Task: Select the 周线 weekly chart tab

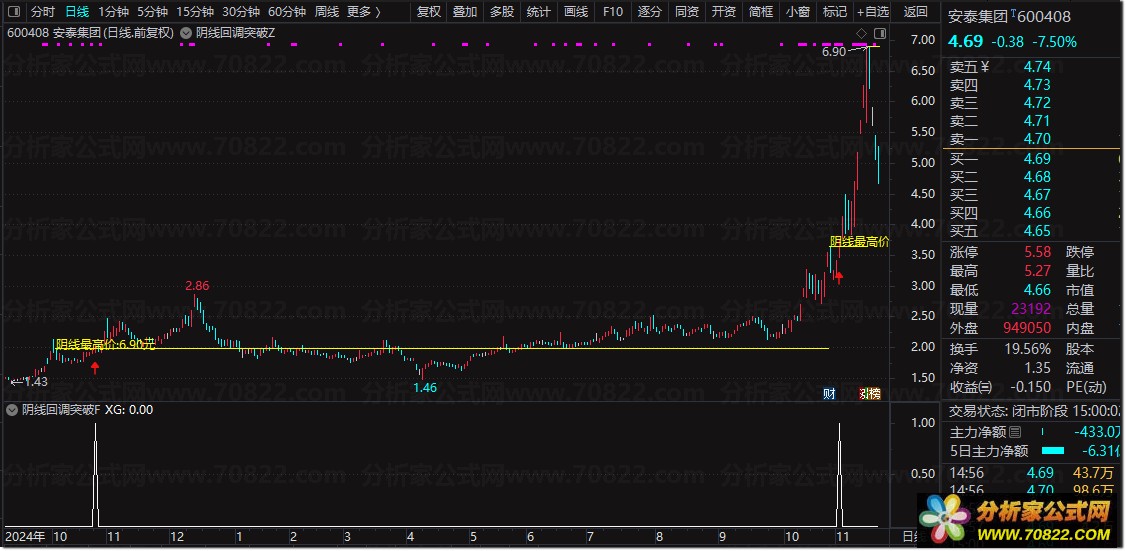Action: [x=327, y=12]
